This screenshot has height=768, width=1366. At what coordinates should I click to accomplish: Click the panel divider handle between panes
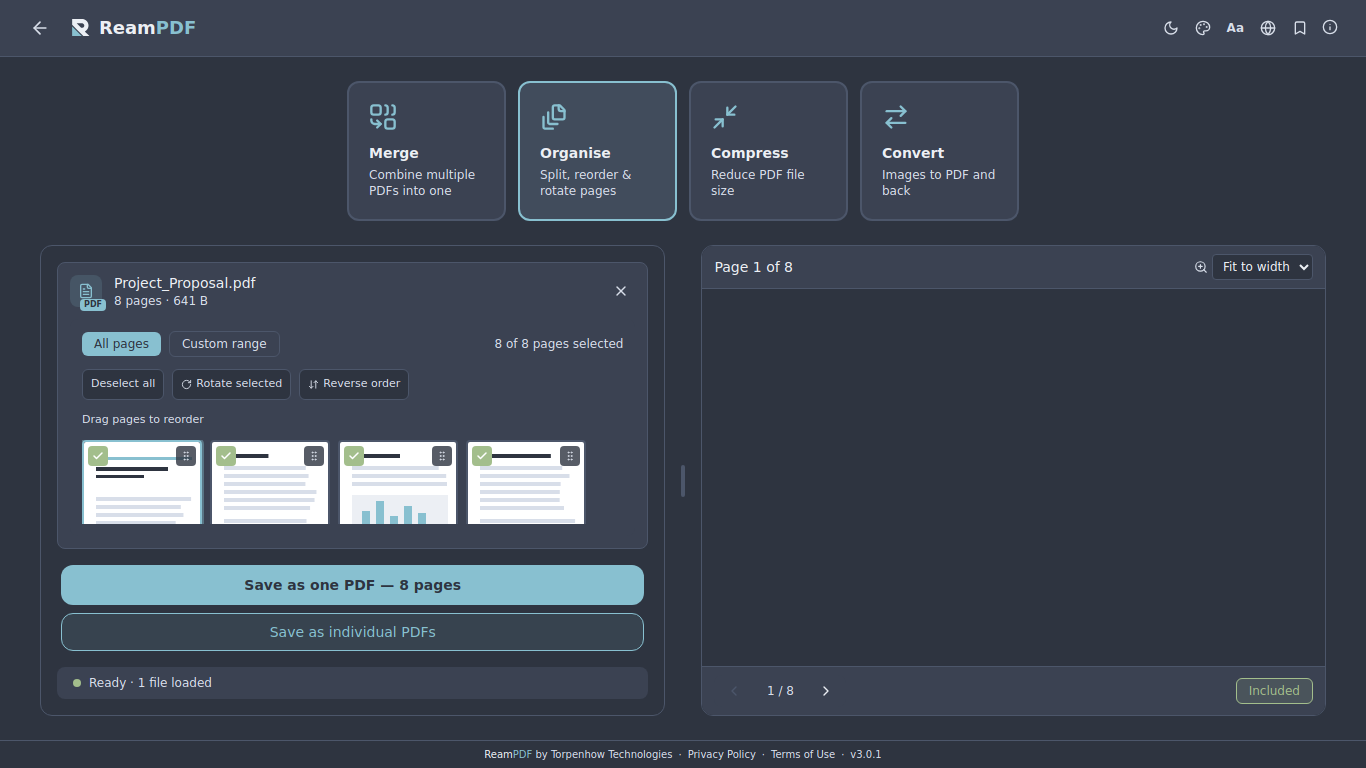click(x=683, y=481)
